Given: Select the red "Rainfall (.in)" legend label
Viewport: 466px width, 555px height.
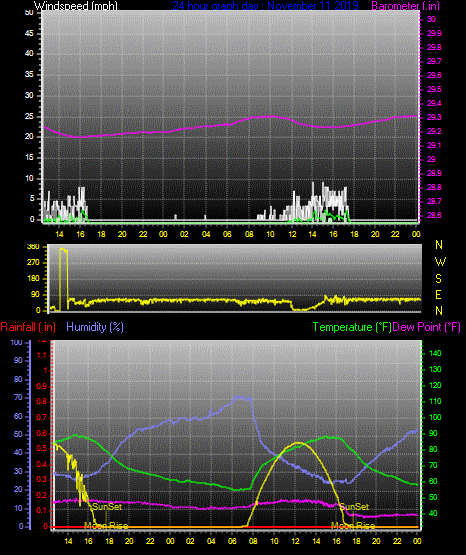Looking at the screenshot, I should [x=28, y=327].
